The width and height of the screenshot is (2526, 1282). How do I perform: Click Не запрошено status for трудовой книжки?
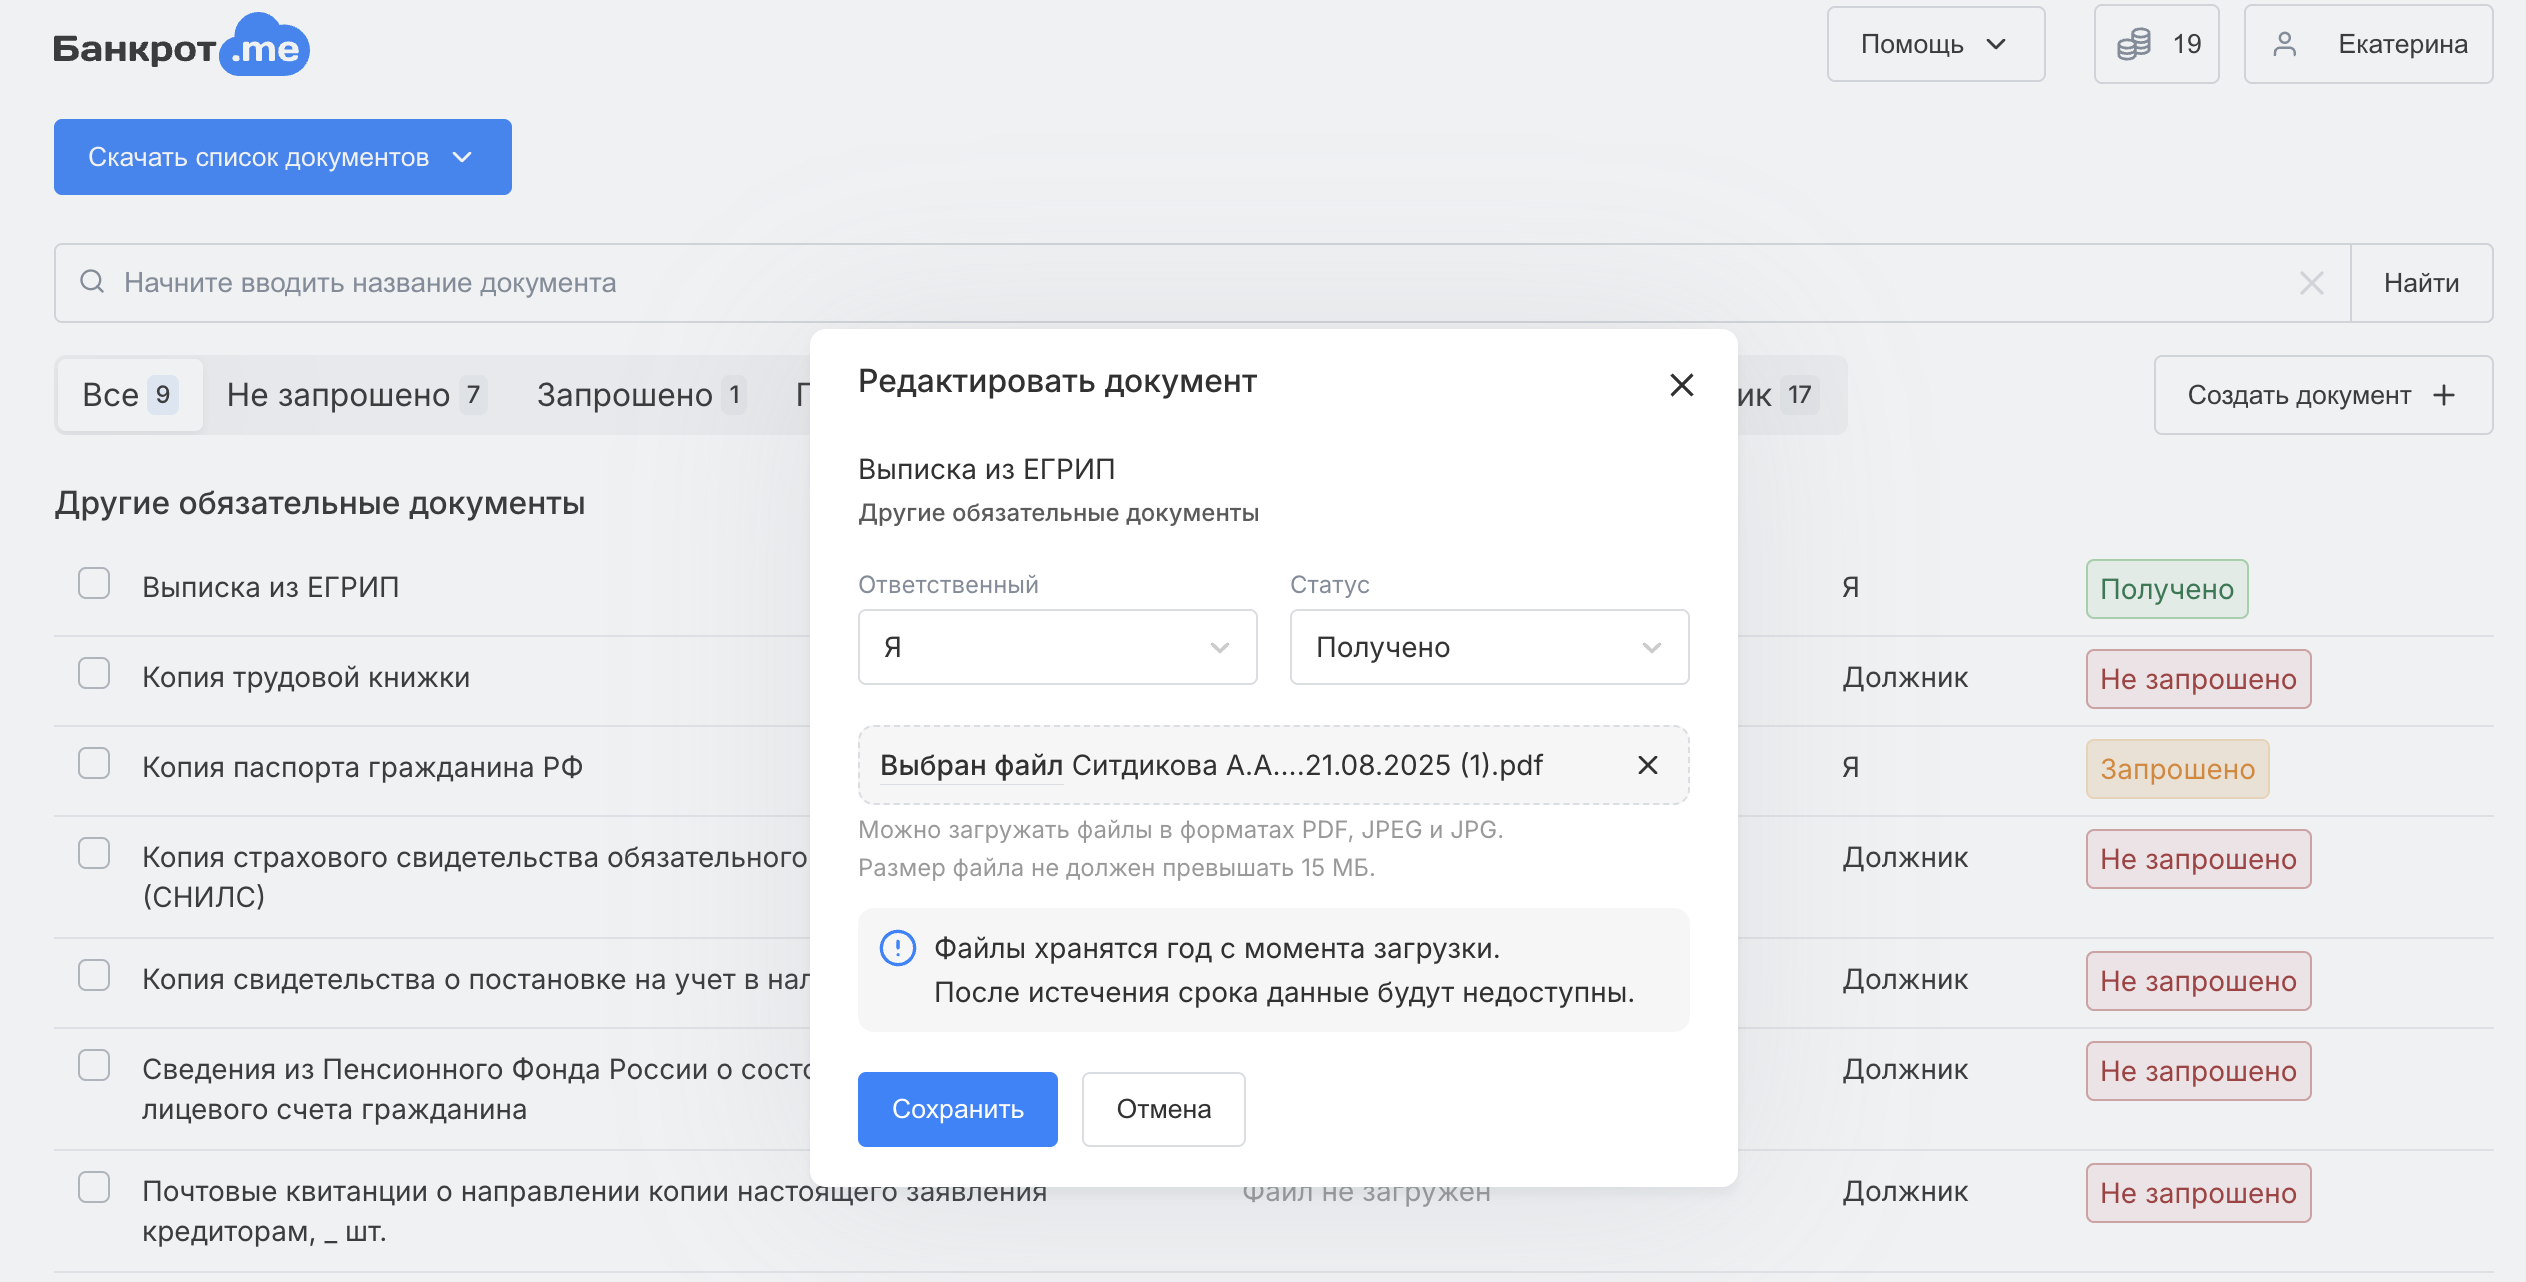(x=2198, y=679)
